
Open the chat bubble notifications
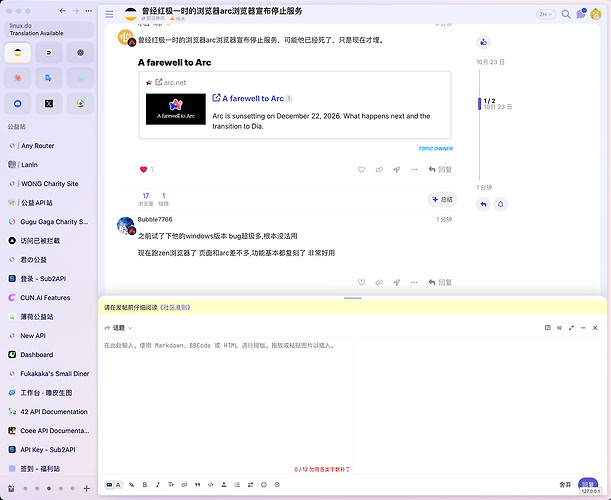pyautogui.click(x=581, y=14)
